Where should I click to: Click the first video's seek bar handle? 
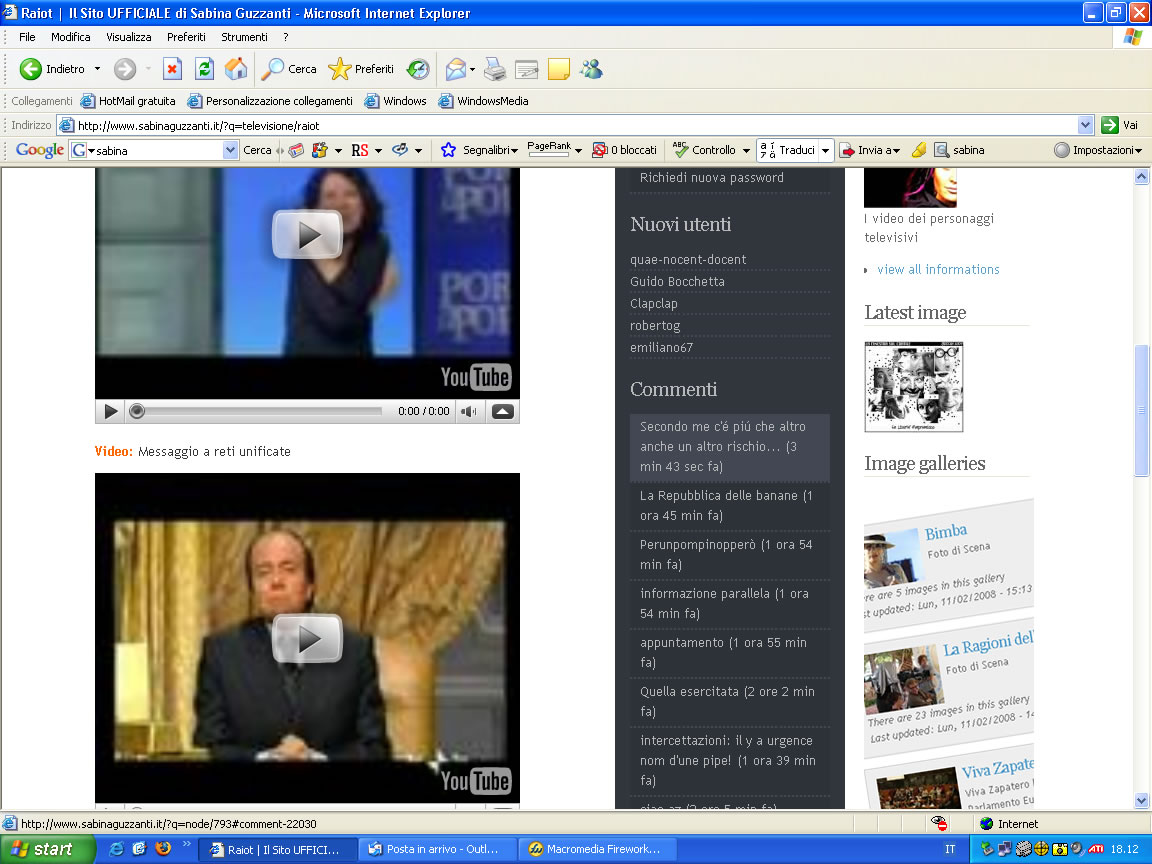[137, 411]
